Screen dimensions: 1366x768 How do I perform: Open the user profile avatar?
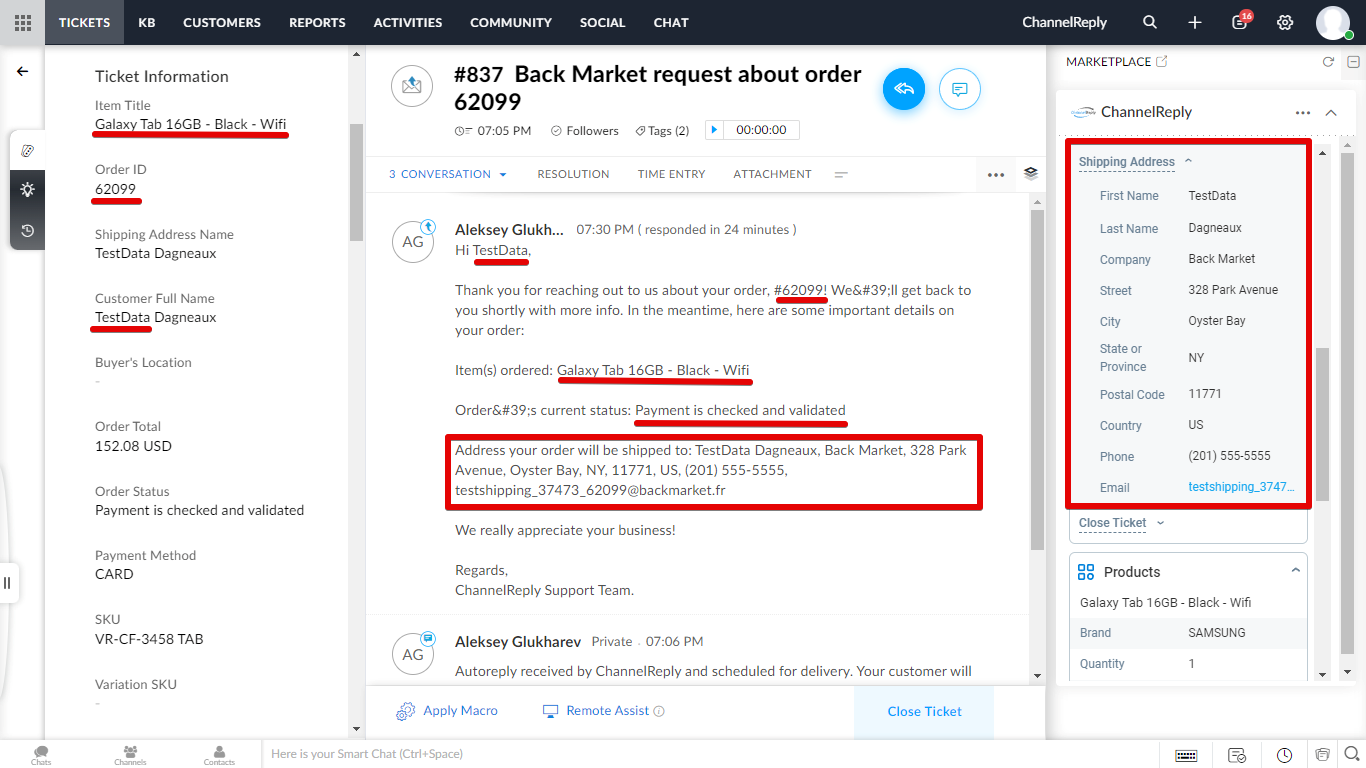1333,22
